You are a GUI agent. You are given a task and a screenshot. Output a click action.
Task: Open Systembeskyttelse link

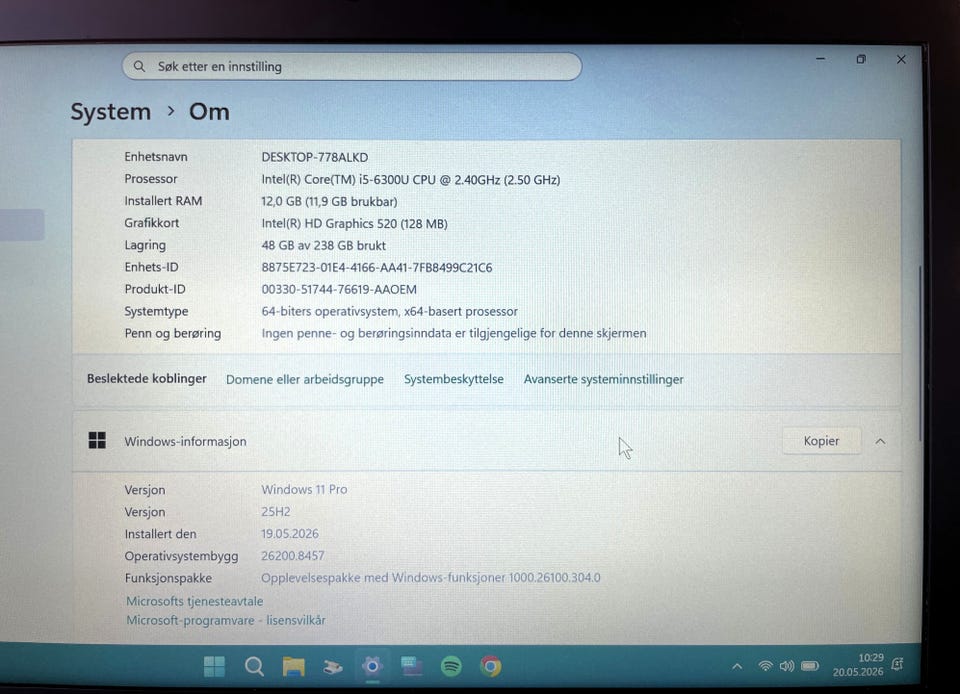pyautogui.click(x=454, y=379)
